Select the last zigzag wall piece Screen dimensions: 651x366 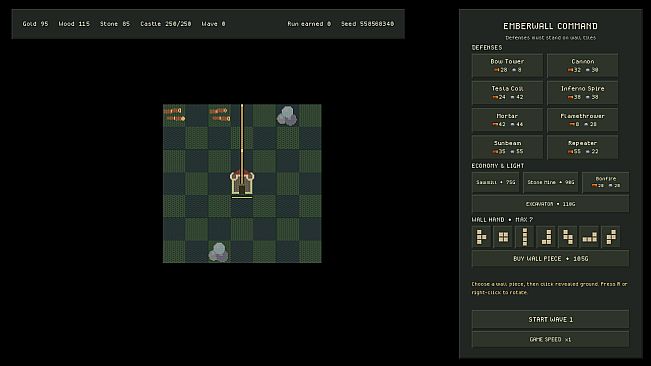click(x=611, y=237)
